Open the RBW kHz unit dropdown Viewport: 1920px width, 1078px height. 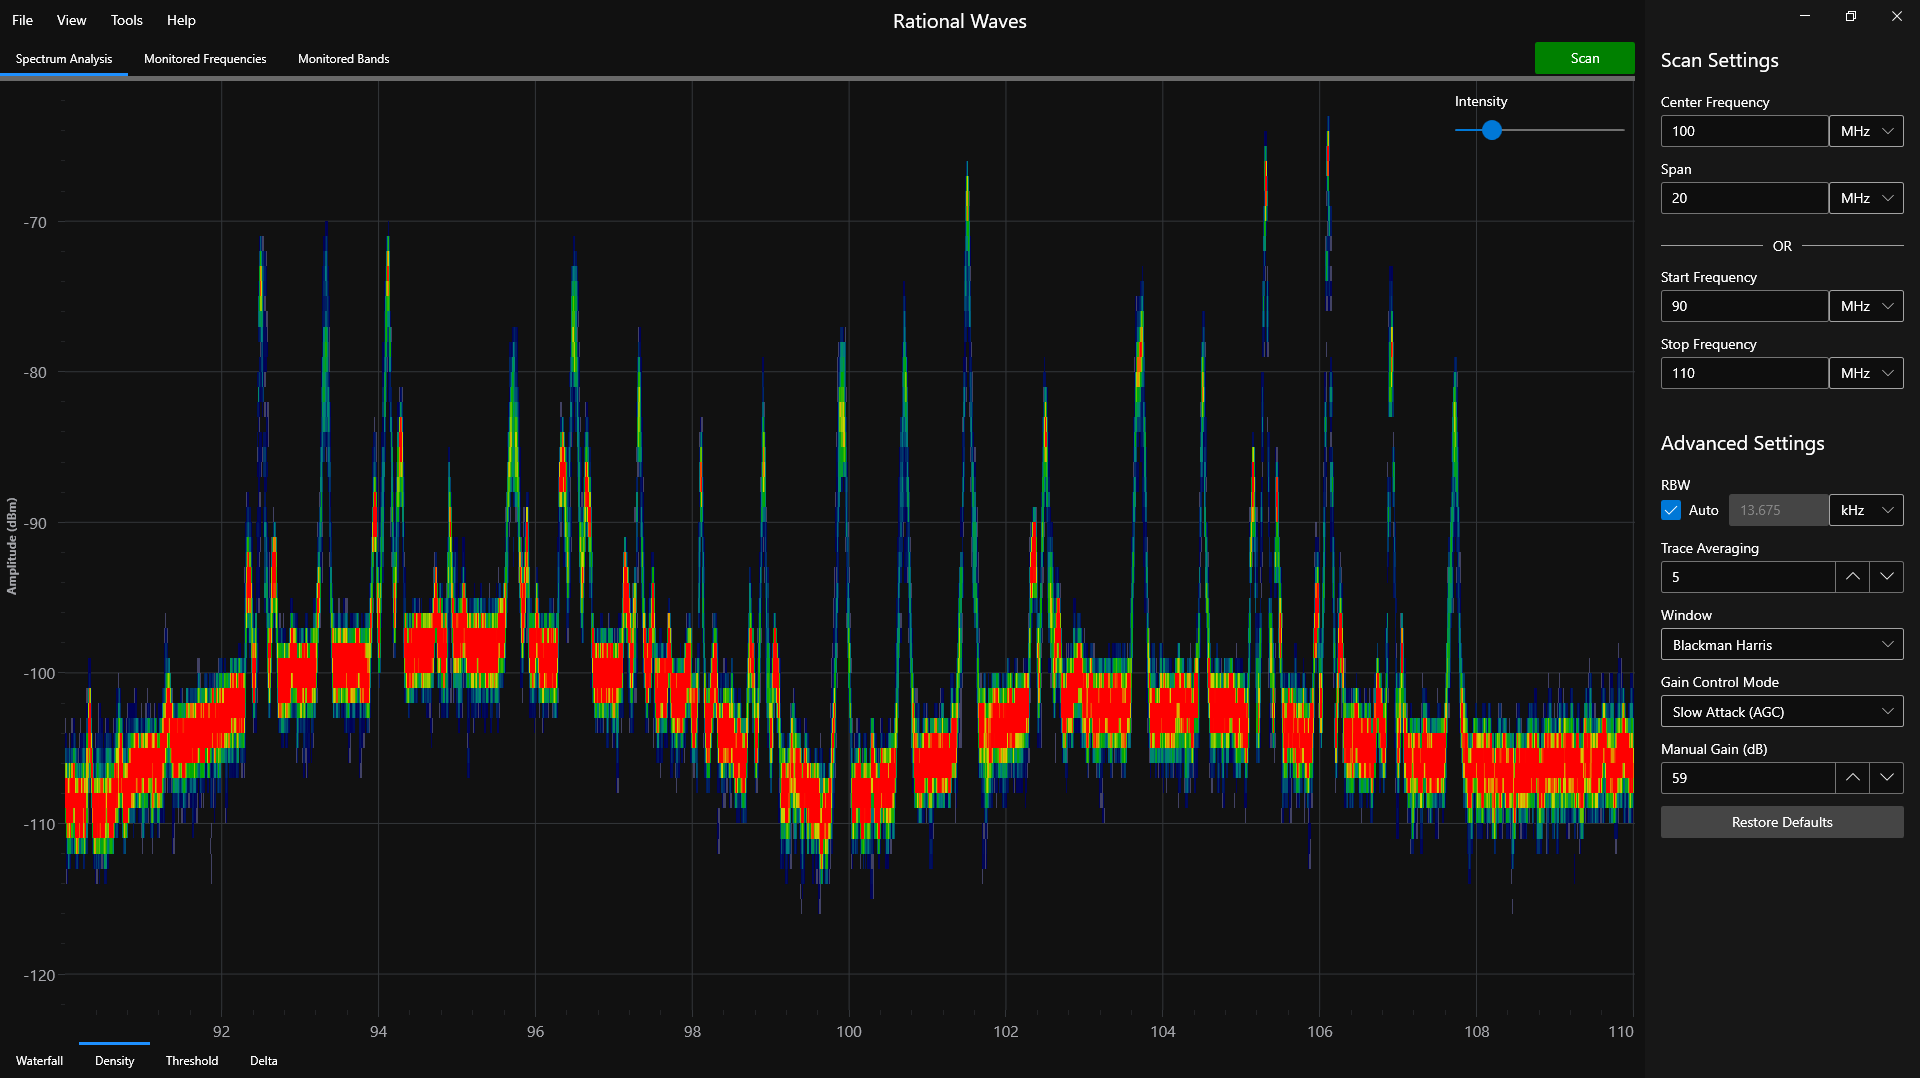point(1866,510)
